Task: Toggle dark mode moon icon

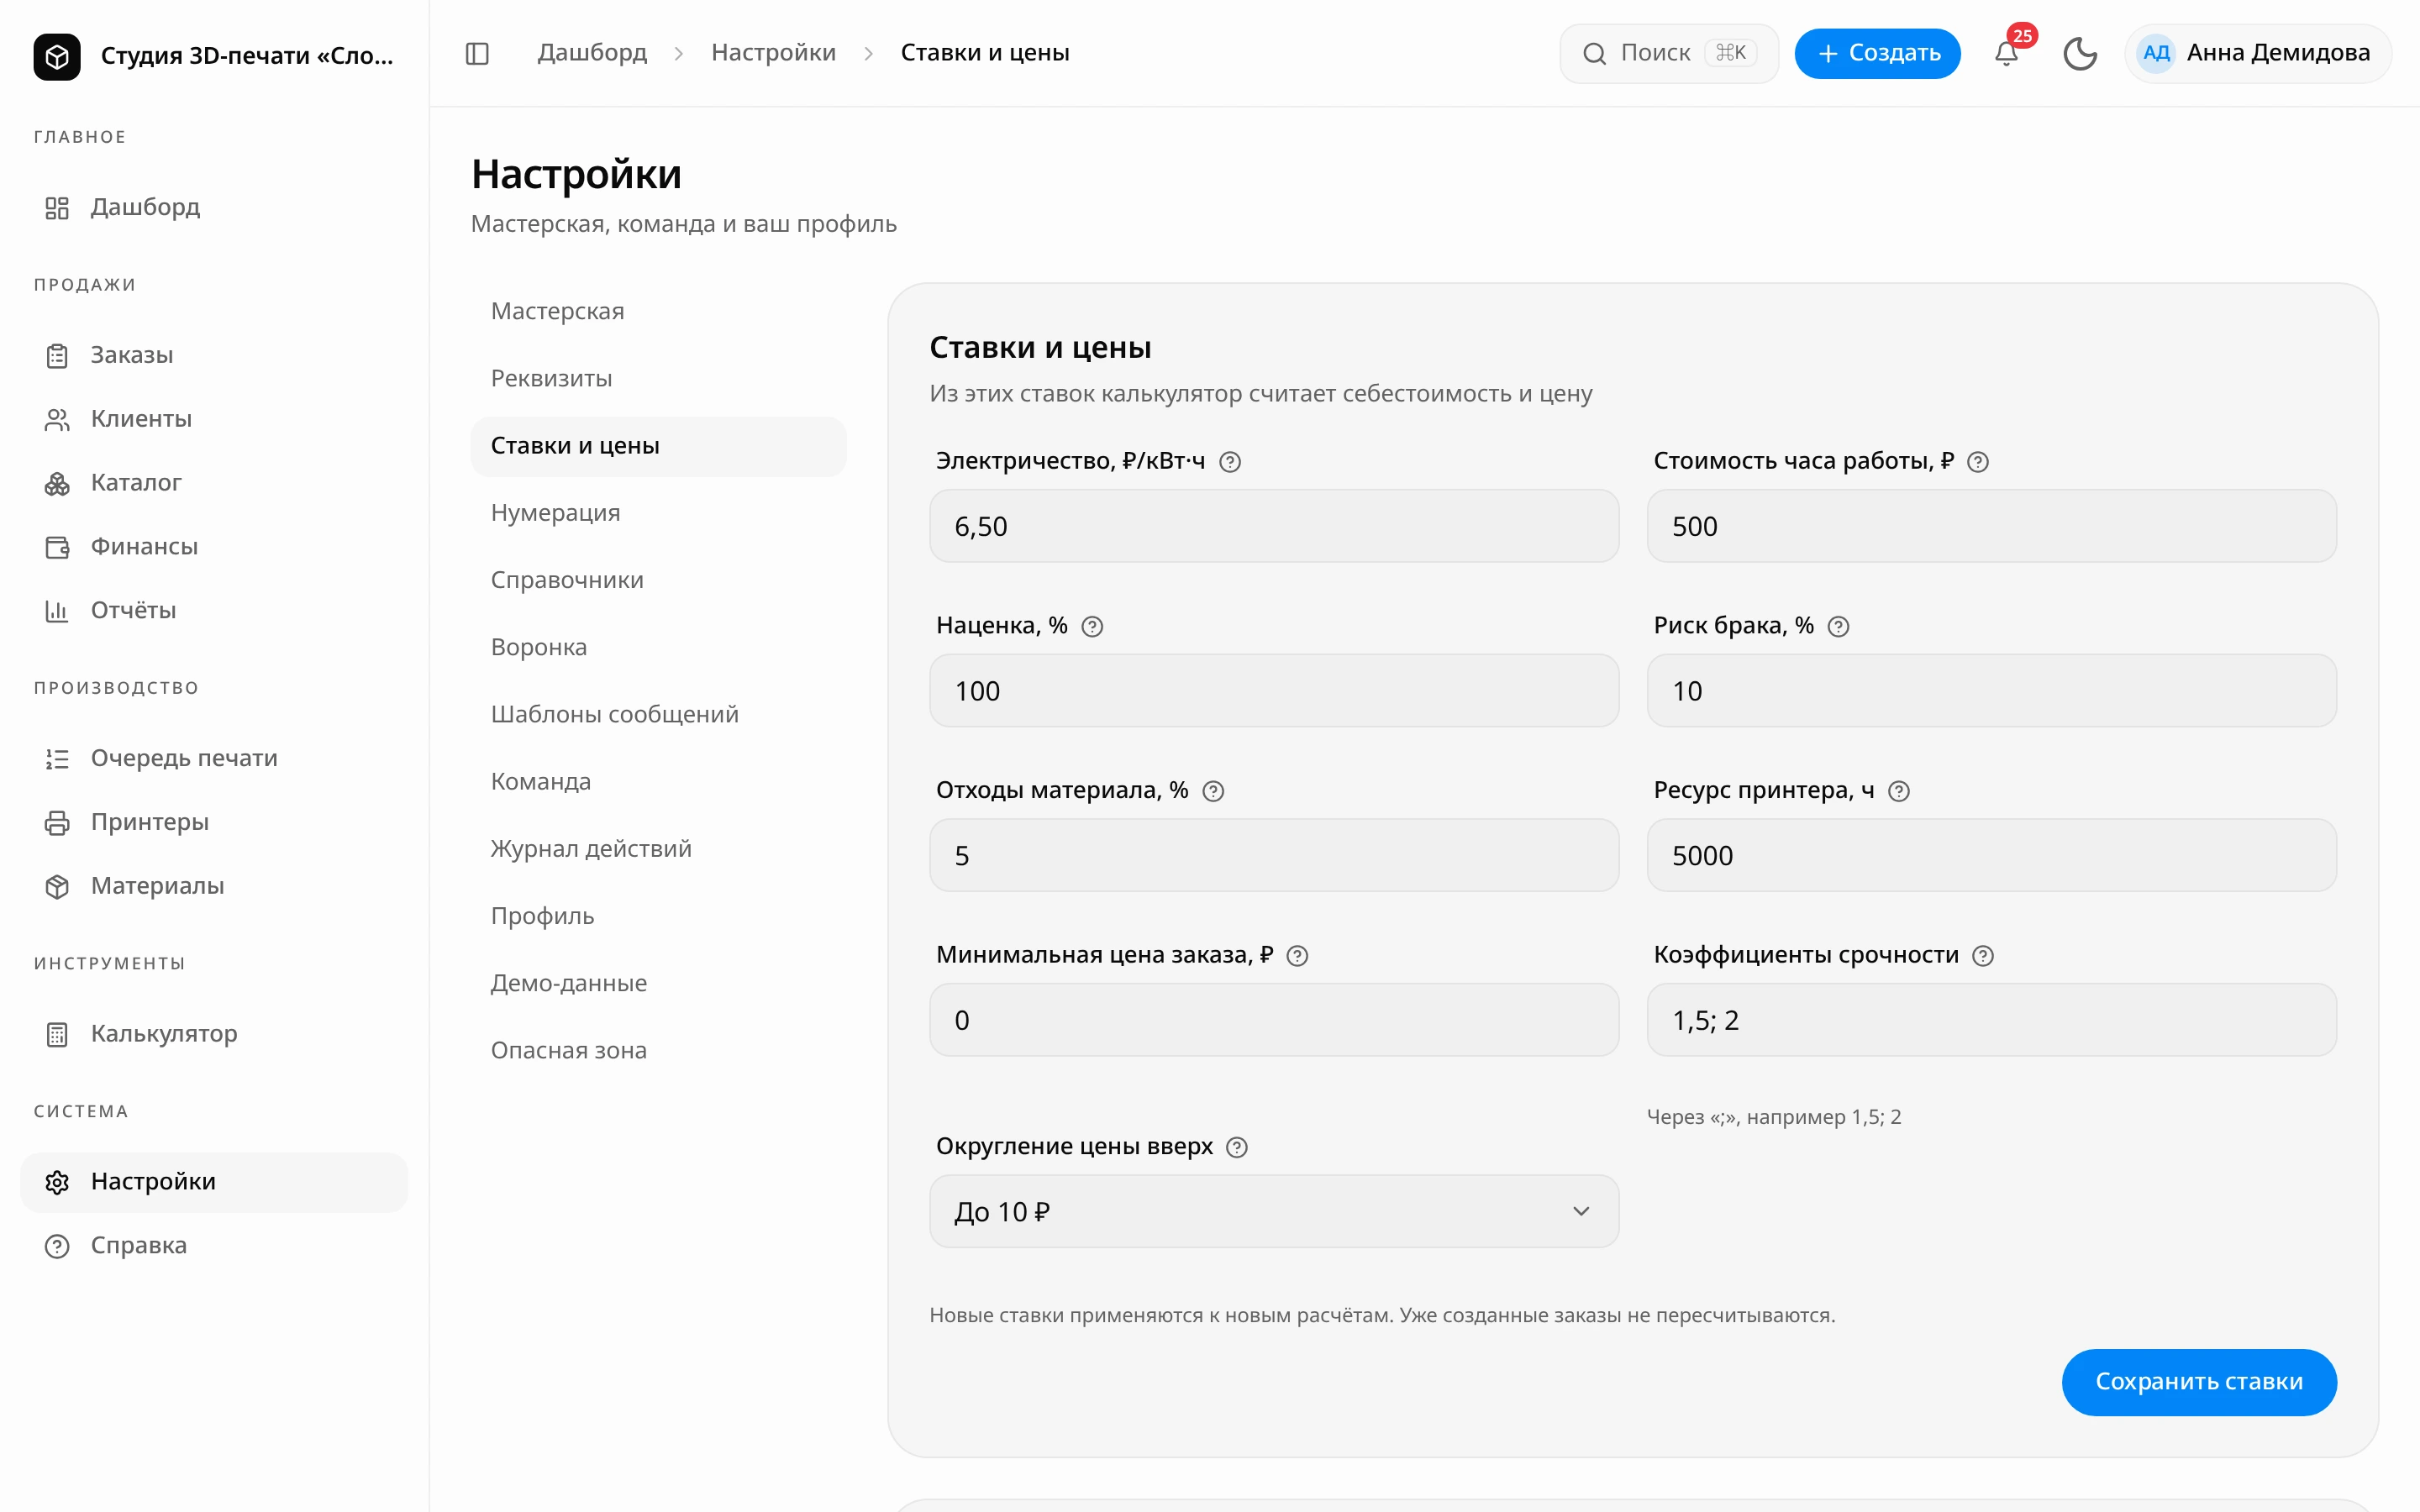Action: coord(2080,53)
